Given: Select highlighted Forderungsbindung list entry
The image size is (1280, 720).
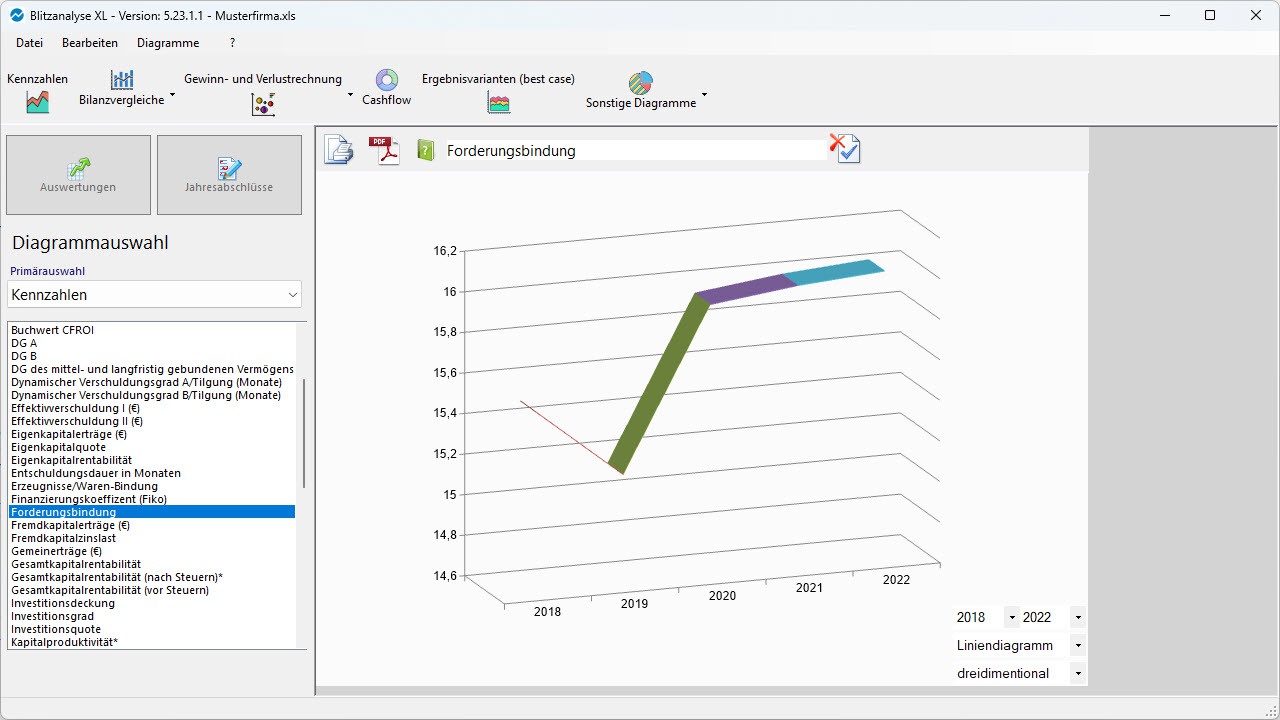Looking at the screenshot, I should point(152,512).
